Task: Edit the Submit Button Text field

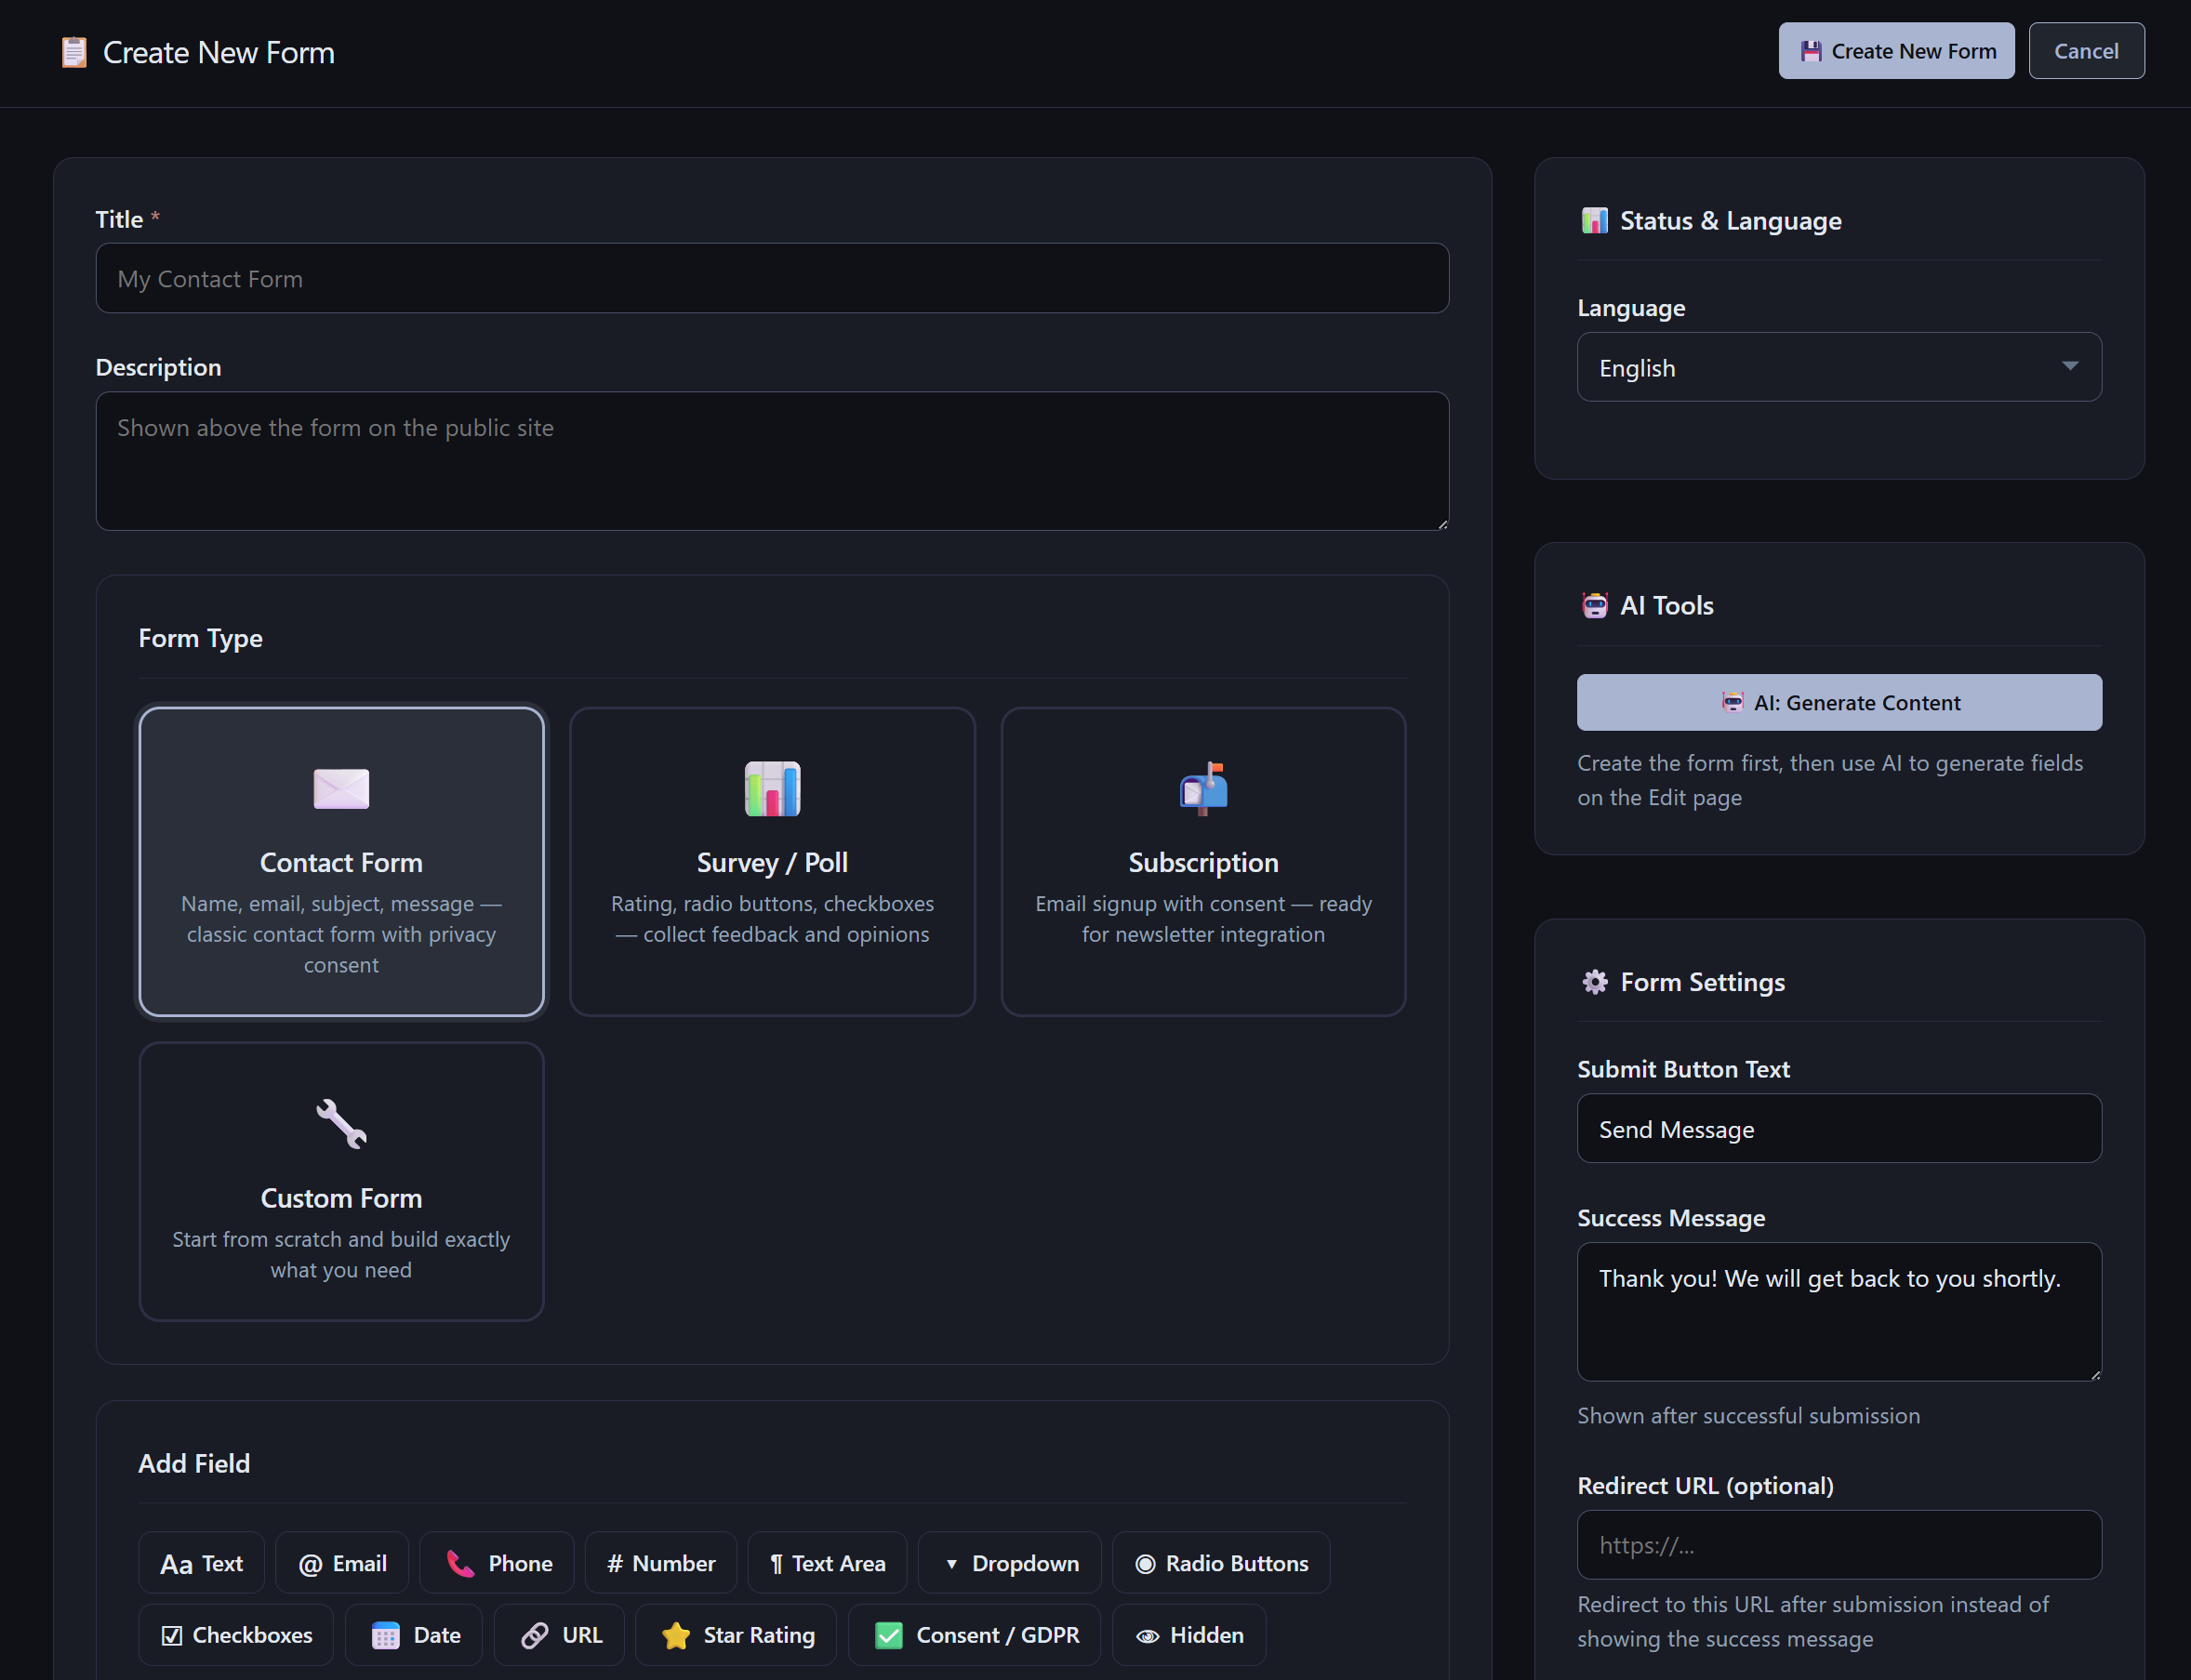Action: click(1839, 1128)
